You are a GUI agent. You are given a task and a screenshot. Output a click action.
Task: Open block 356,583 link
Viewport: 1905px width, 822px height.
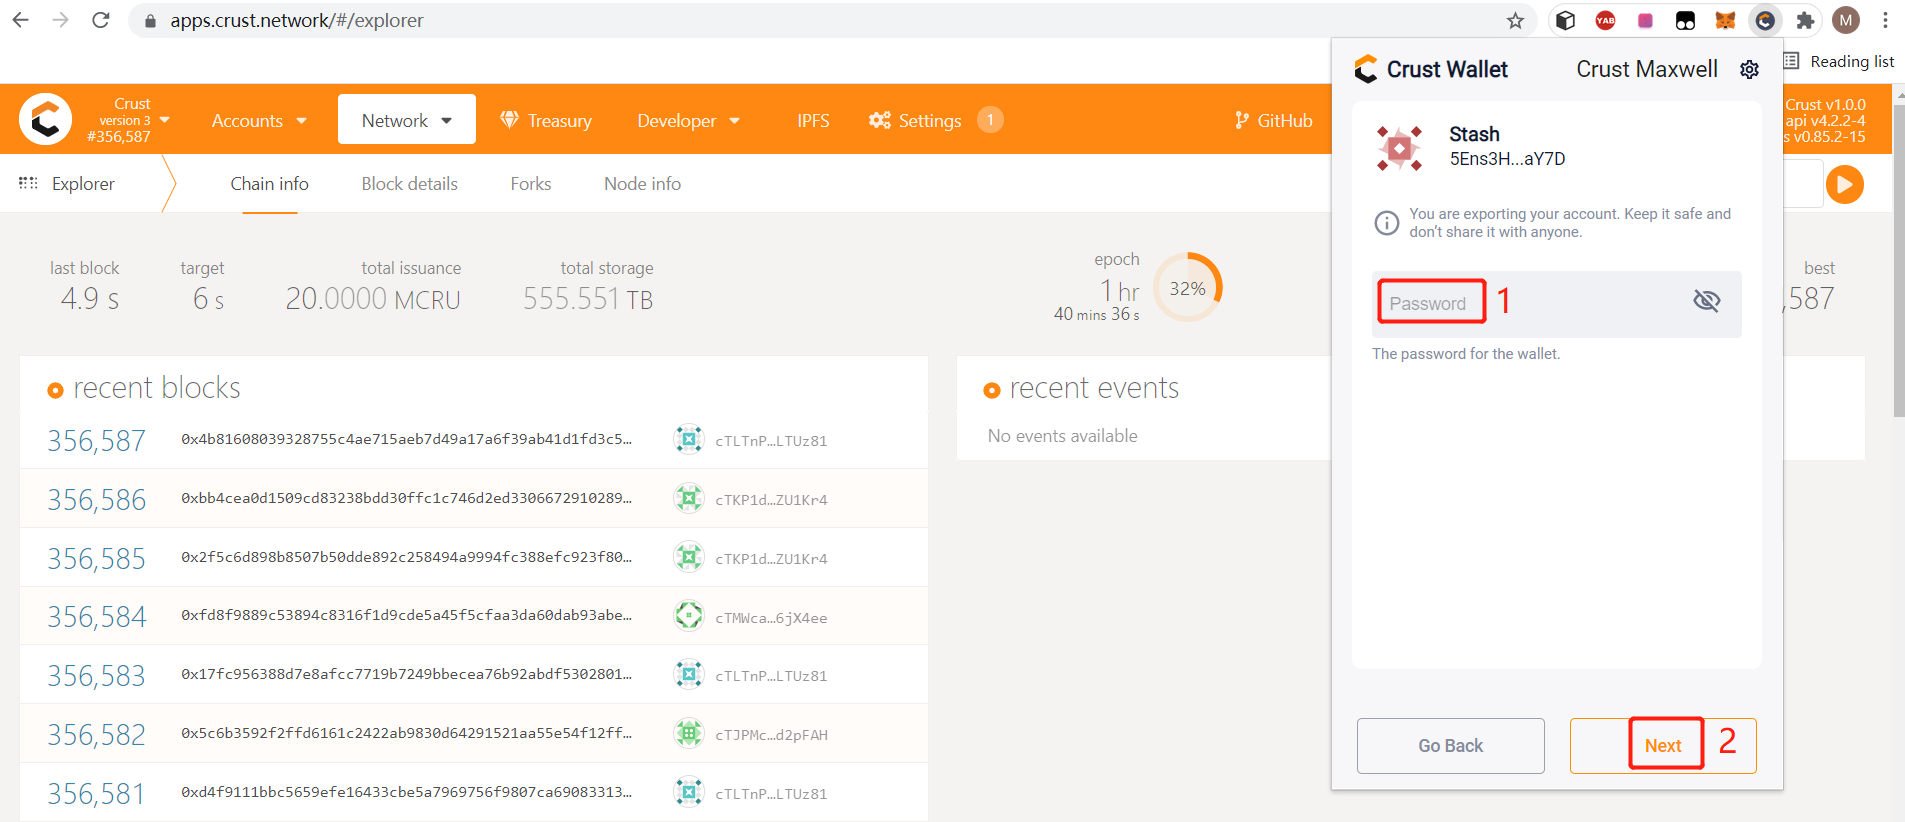point(96,675)
